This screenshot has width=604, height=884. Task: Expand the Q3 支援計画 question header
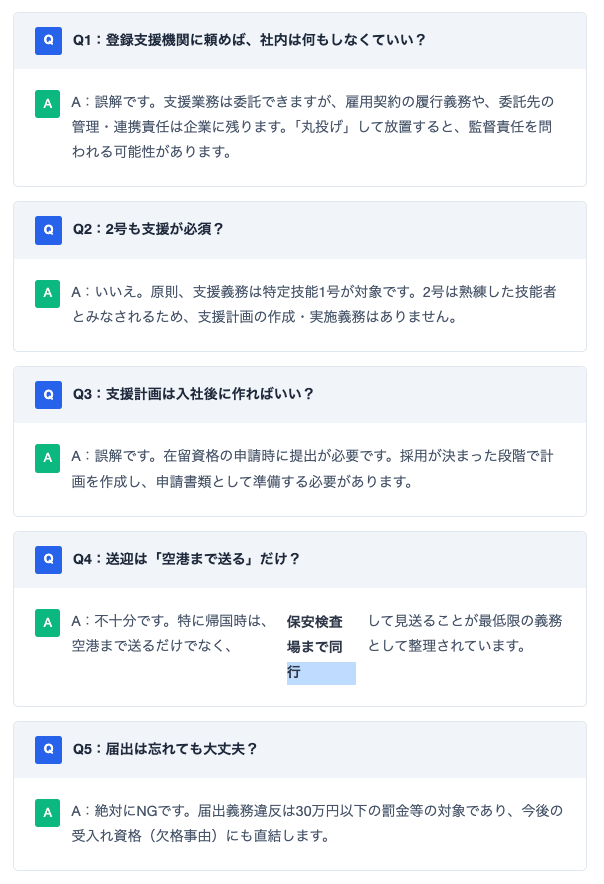click(300, 394)
